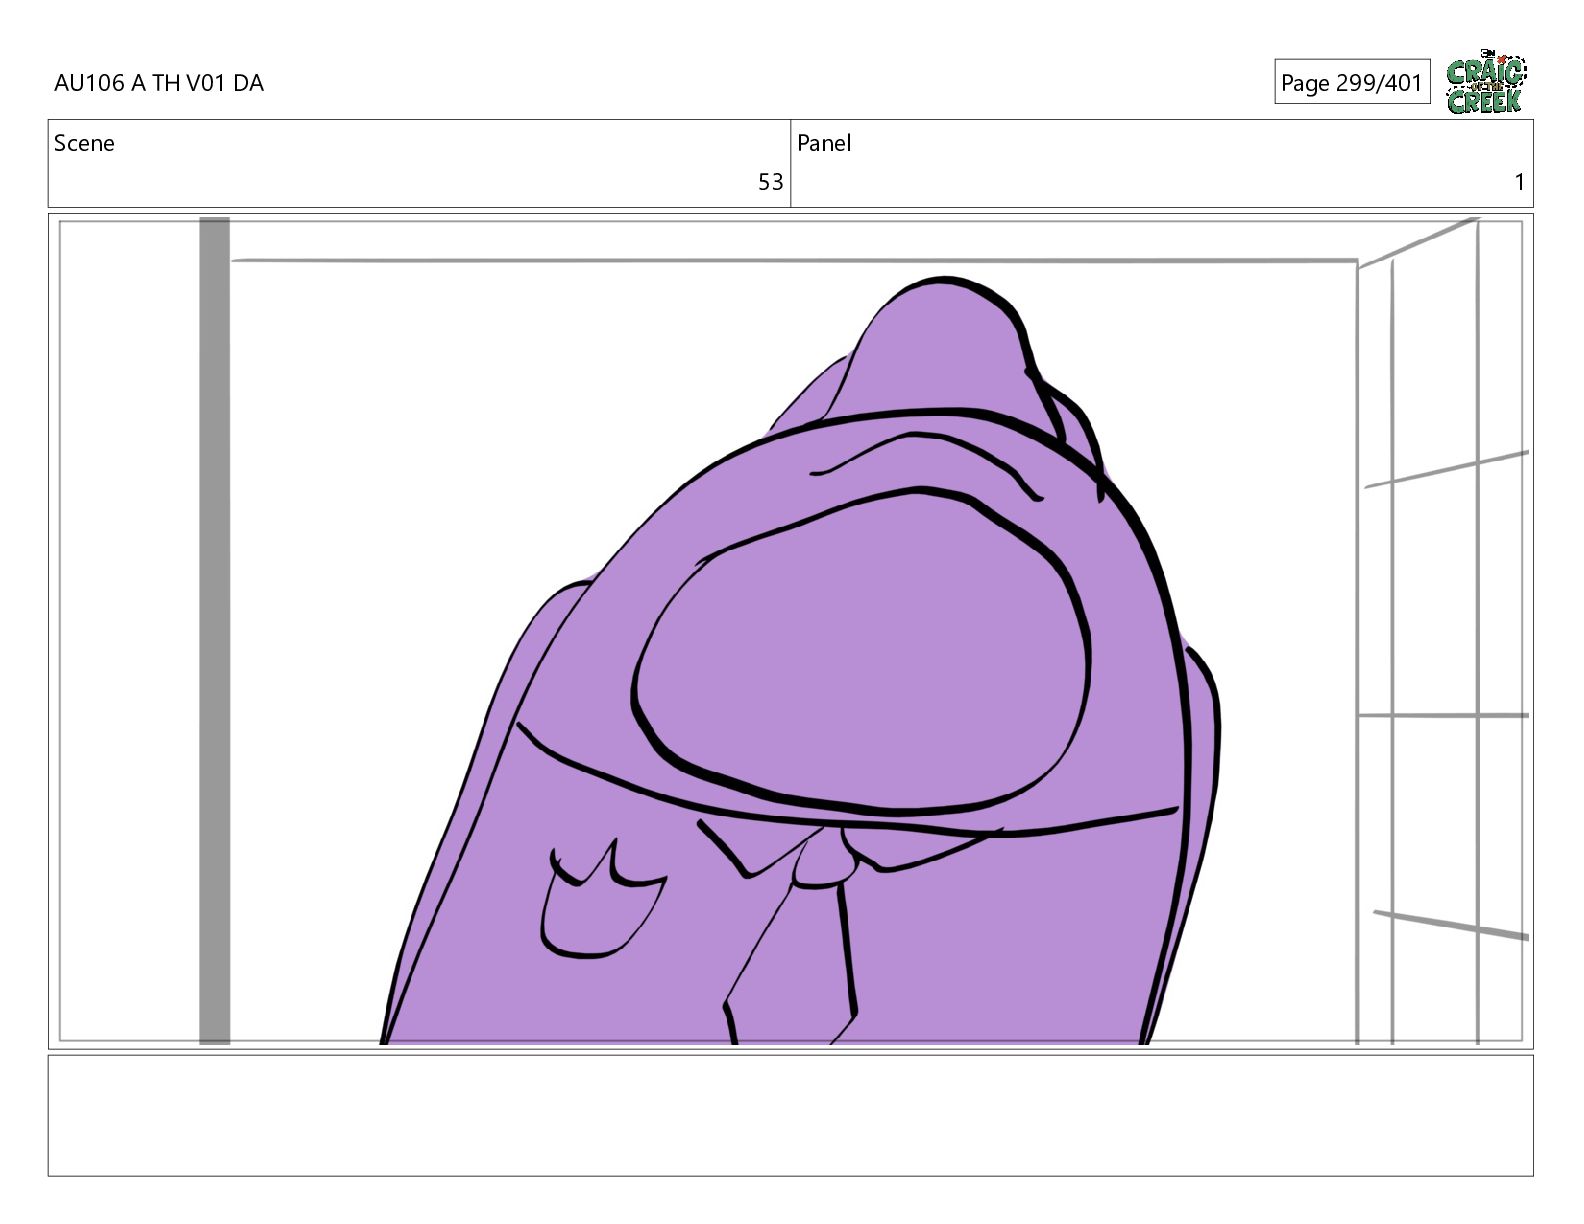Click the purple character storyboard drawing
The height and width of the screenshot is (1224, 1584).
(800, 661)
